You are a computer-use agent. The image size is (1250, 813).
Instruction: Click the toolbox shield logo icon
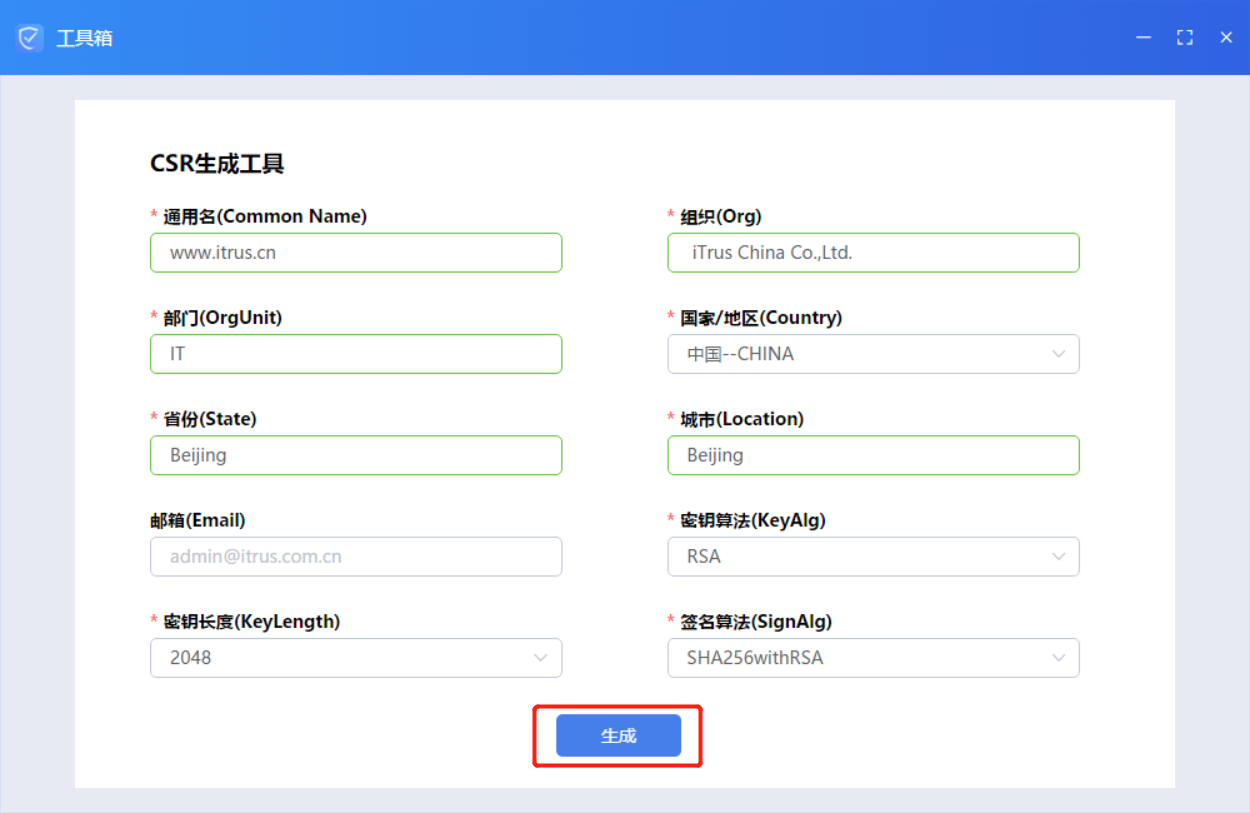tap(29, 37)
